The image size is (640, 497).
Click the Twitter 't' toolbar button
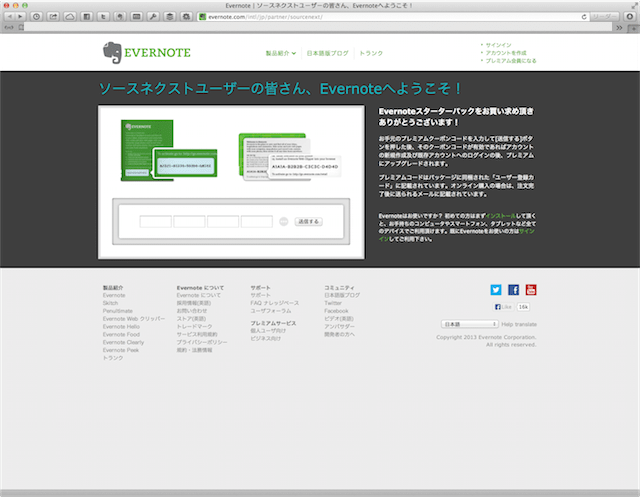point(103,17)
